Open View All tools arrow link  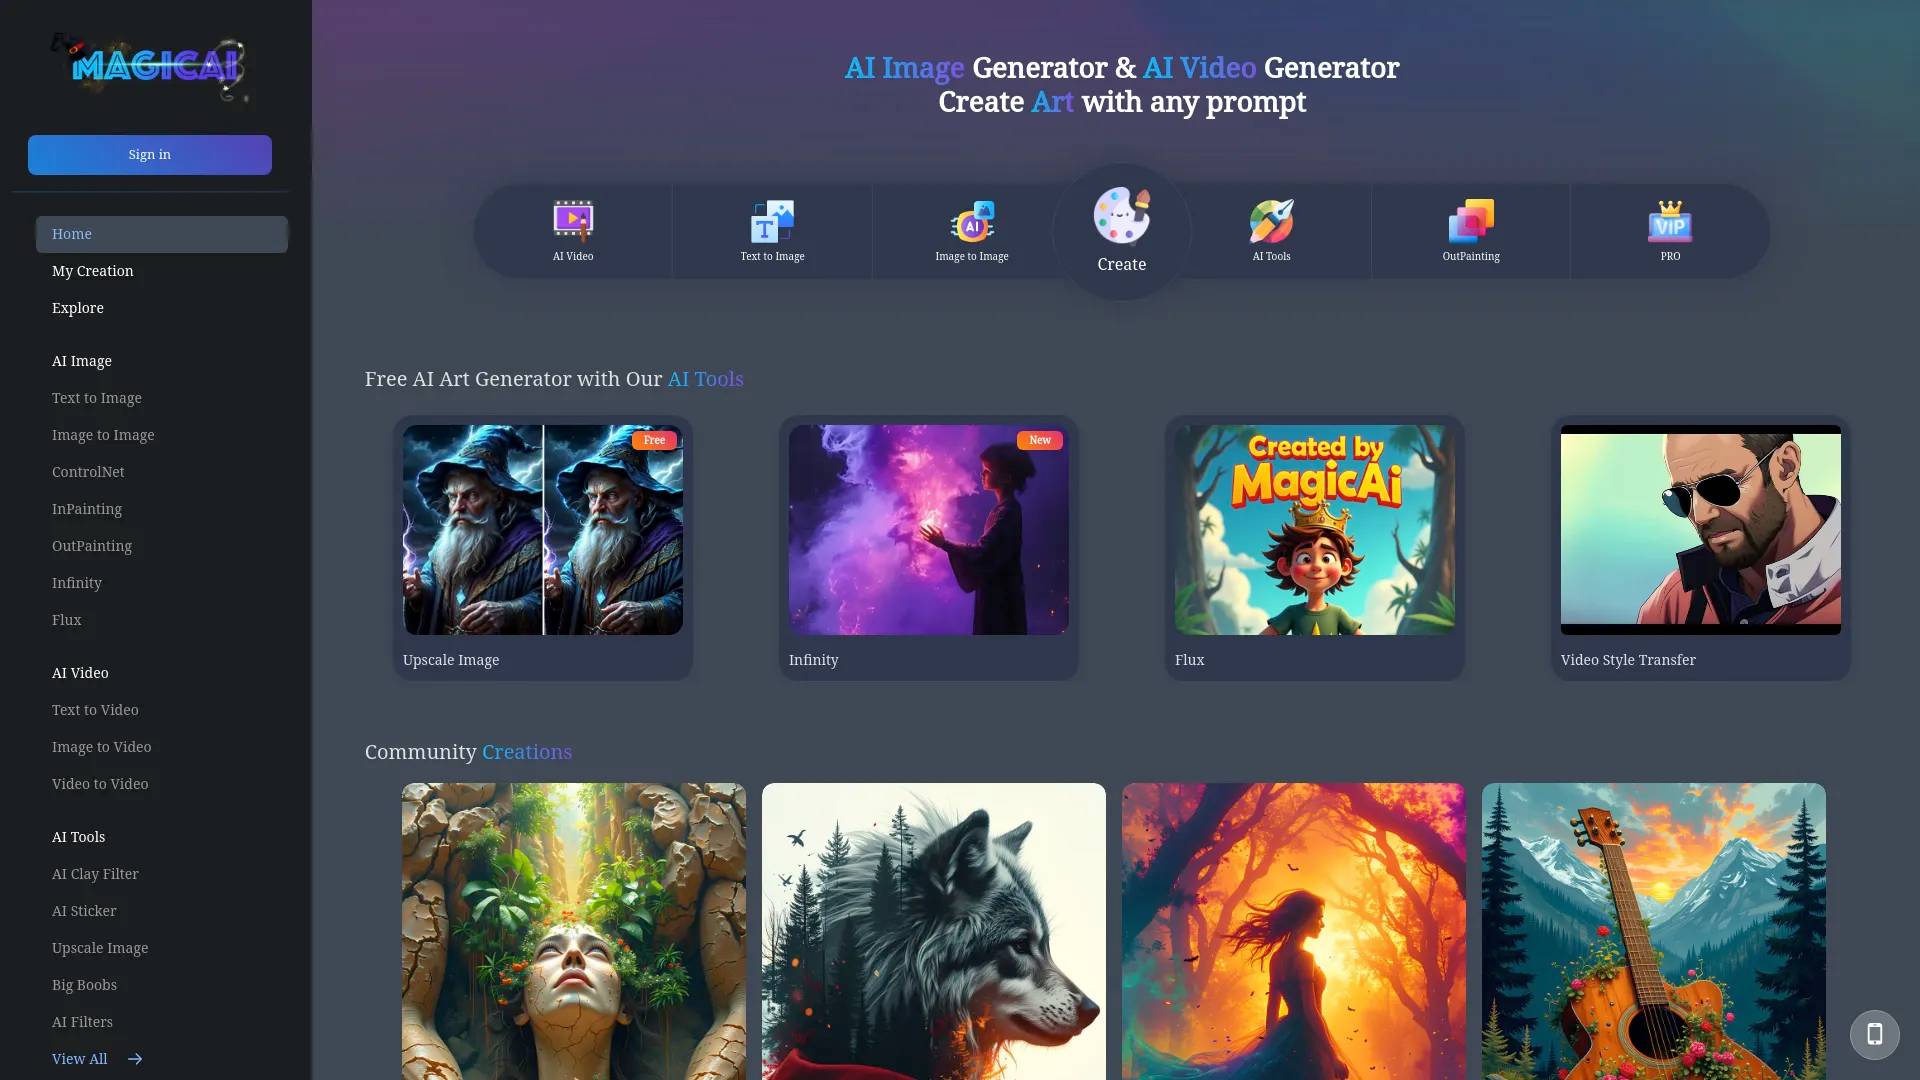pos(97,1059)
